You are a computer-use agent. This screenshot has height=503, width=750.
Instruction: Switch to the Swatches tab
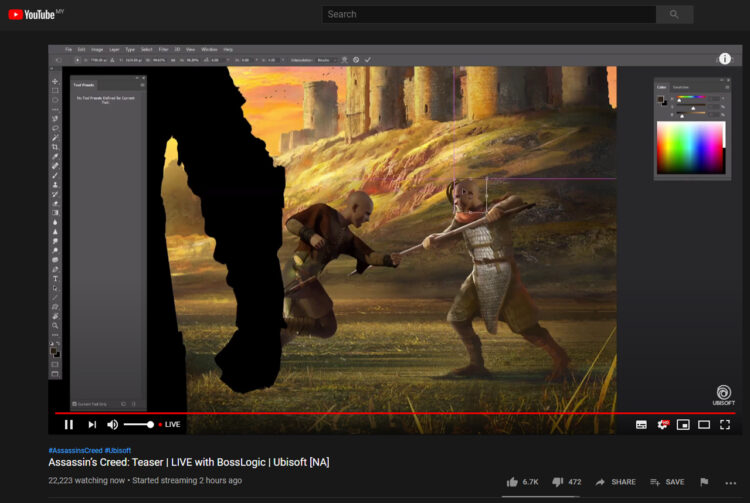coord(681,87)
